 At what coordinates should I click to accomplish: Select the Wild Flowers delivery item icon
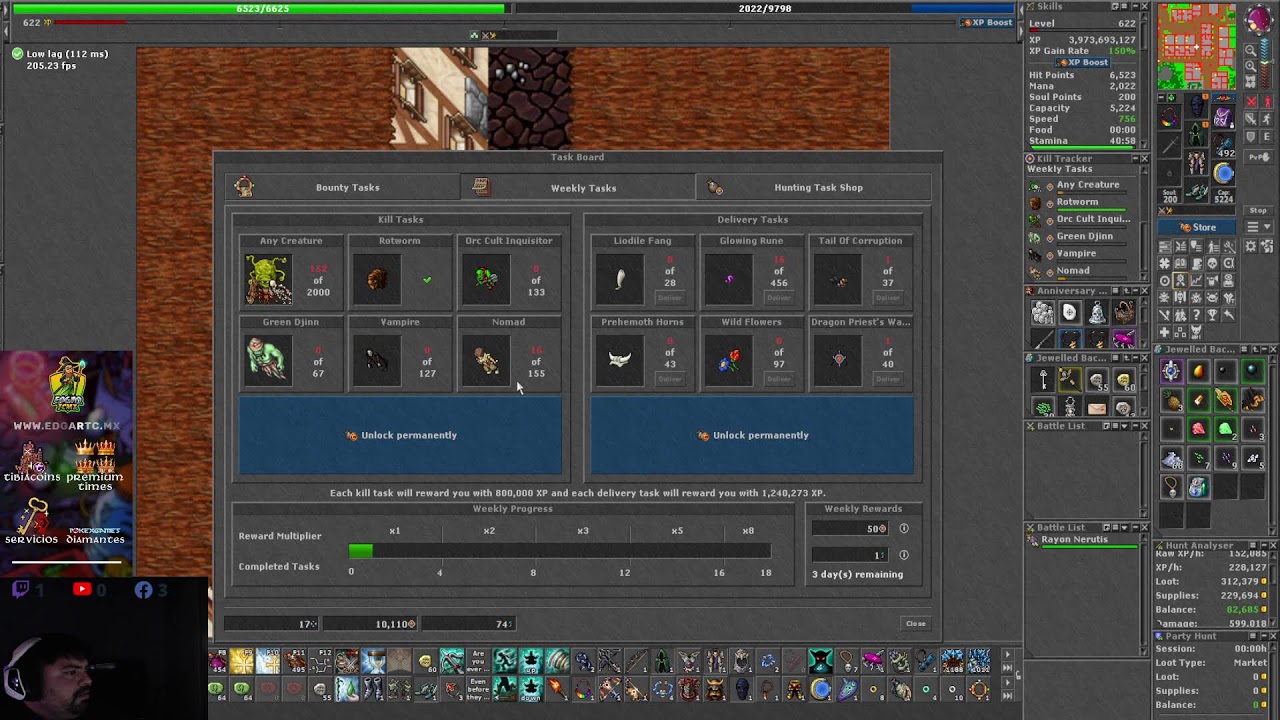point(729,360)
